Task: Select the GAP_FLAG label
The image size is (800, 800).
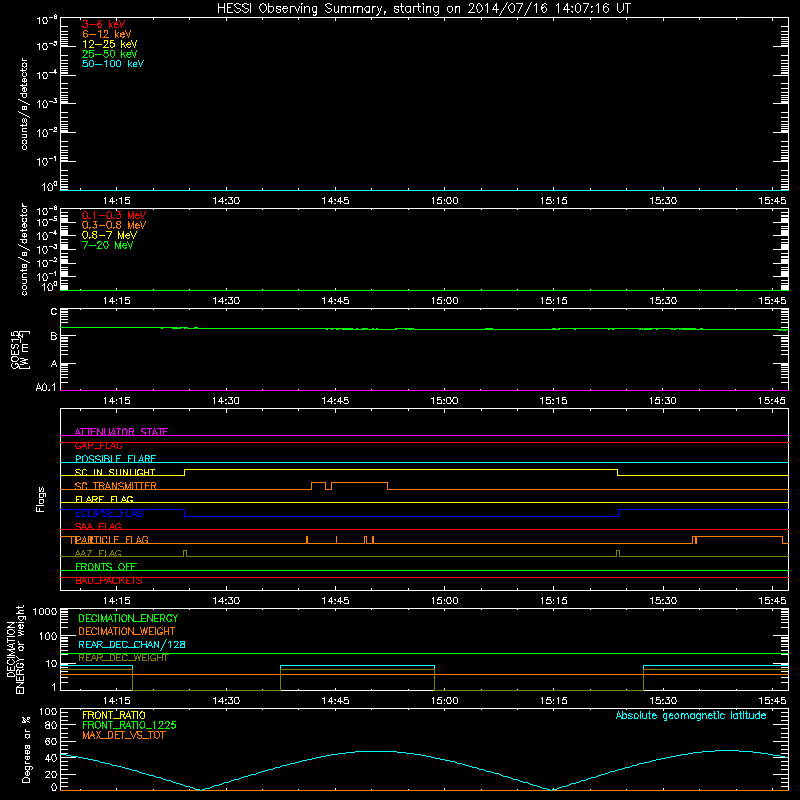Action: click(x=98, y=445)
